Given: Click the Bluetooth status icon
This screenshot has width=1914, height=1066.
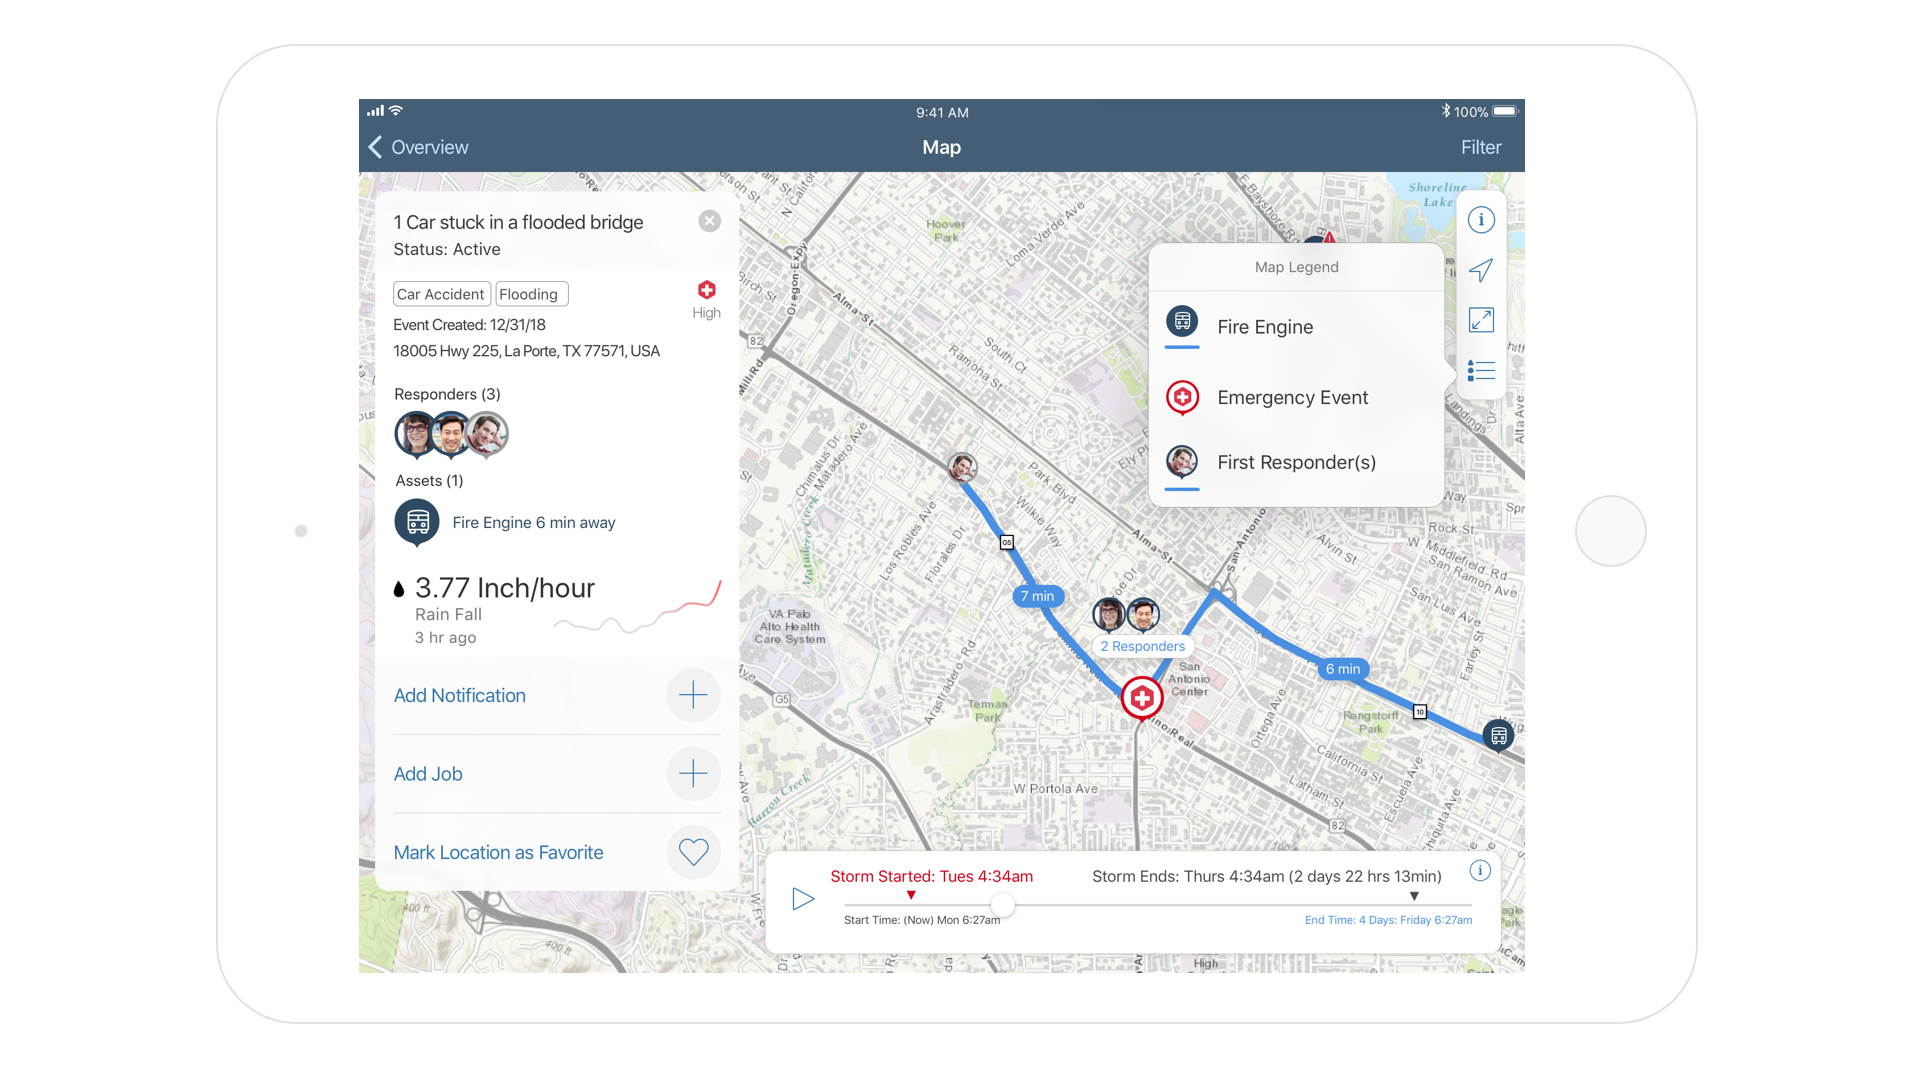Looking at the screenshot, I should pyautogui.click(x=1445, y=111).
